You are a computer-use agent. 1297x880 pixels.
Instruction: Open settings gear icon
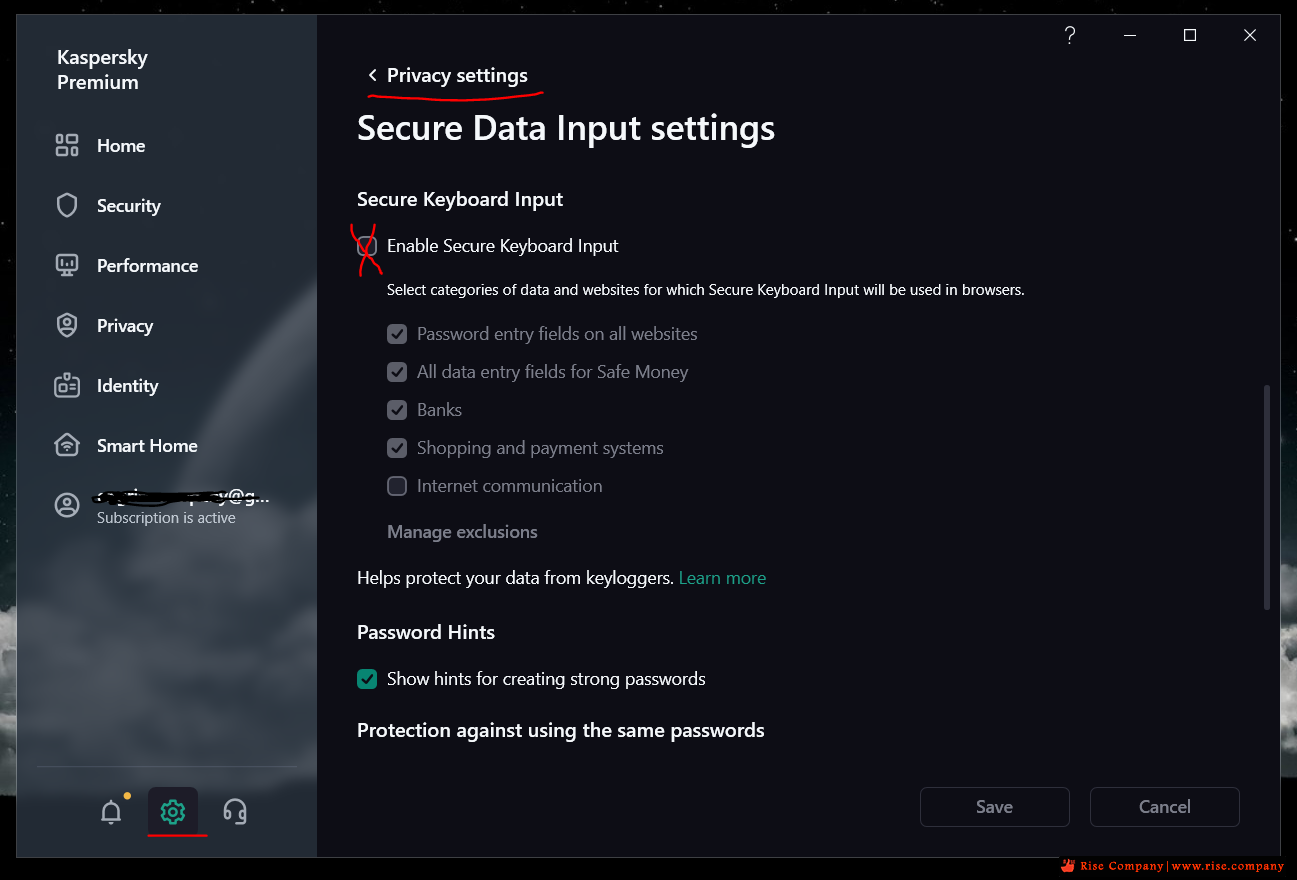(173, 812)
